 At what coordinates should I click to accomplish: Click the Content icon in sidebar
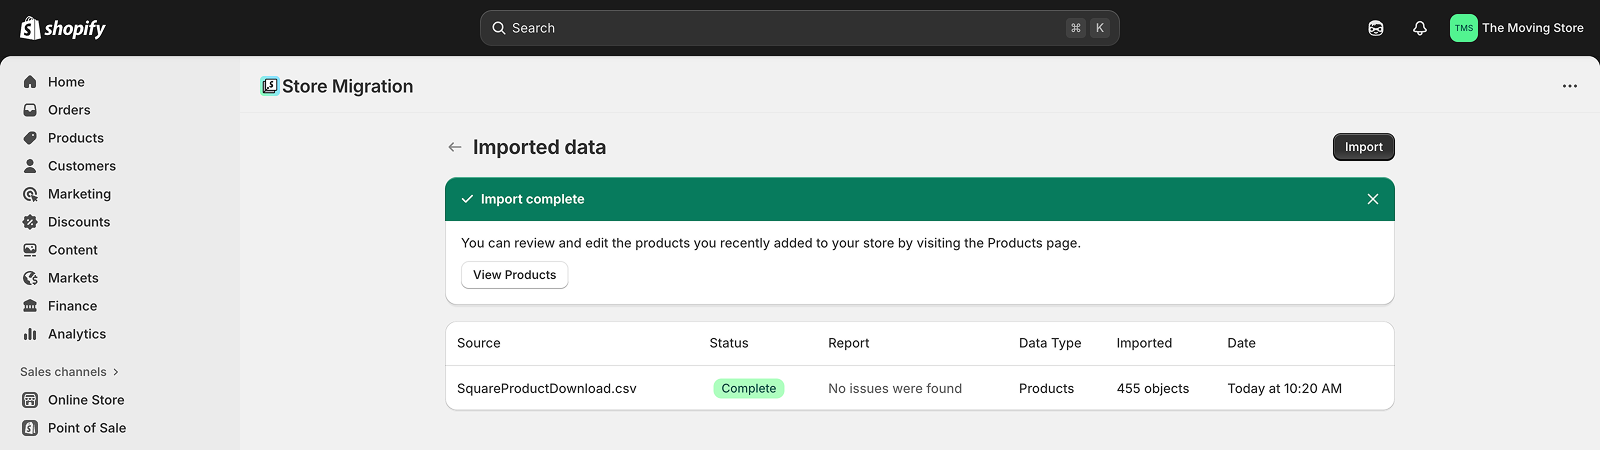(30, 250)
